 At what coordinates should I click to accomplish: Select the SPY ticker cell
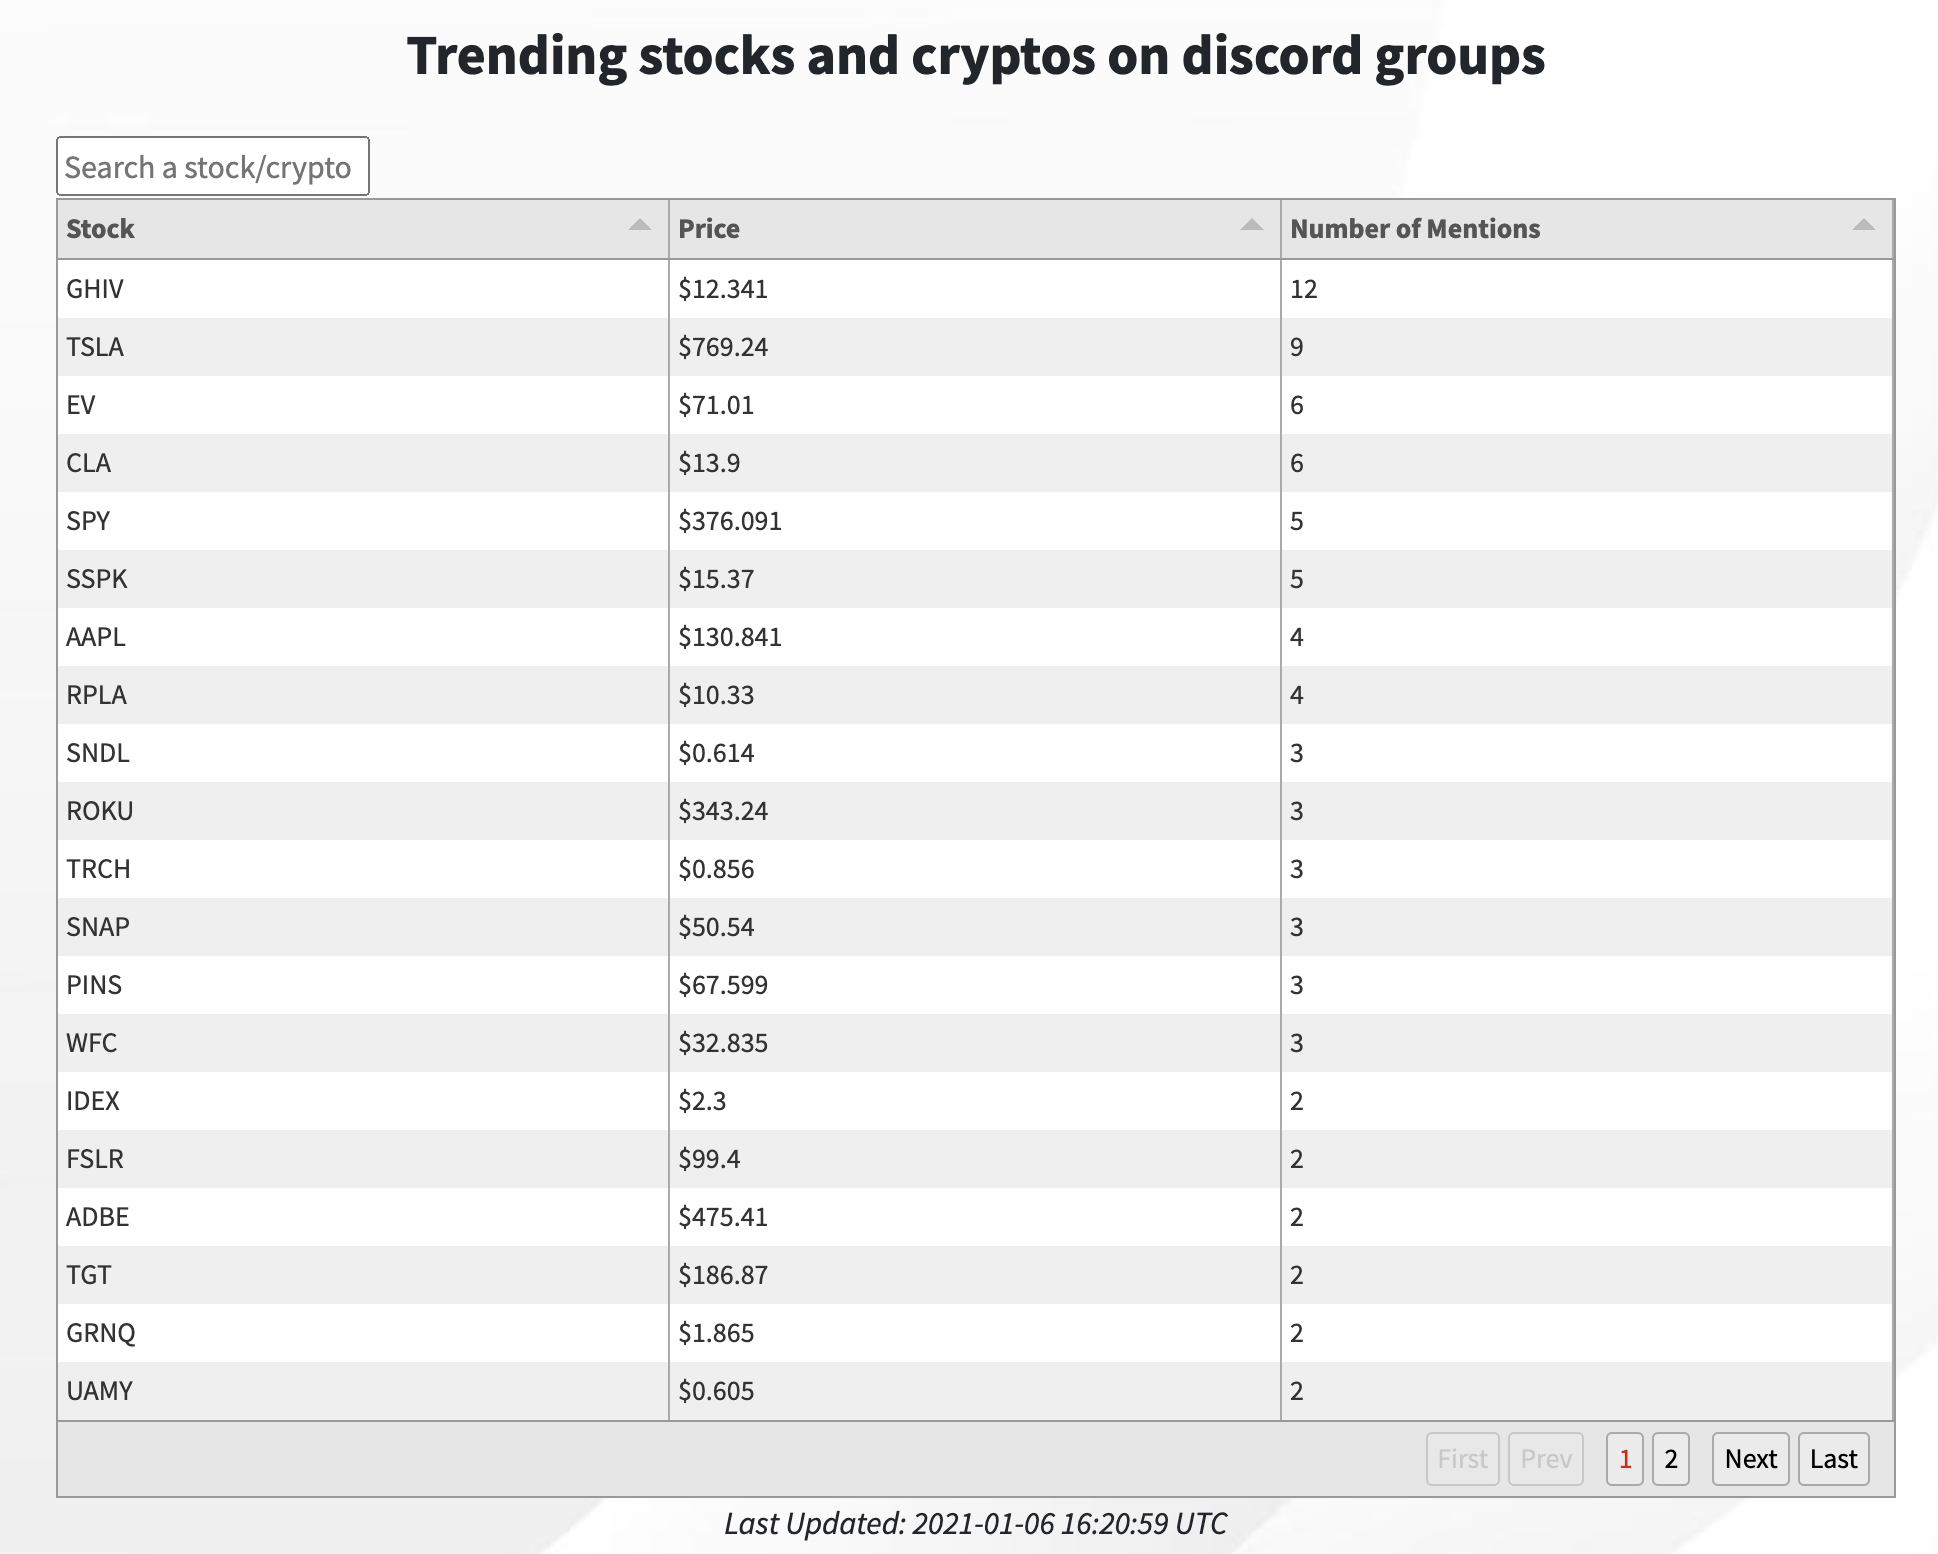363,521
